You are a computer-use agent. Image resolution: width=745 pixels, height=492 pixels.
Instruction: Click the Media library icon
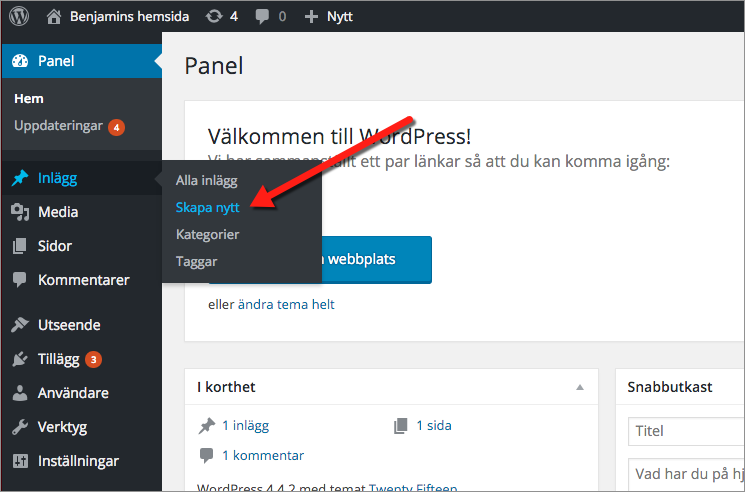(20, 212)
